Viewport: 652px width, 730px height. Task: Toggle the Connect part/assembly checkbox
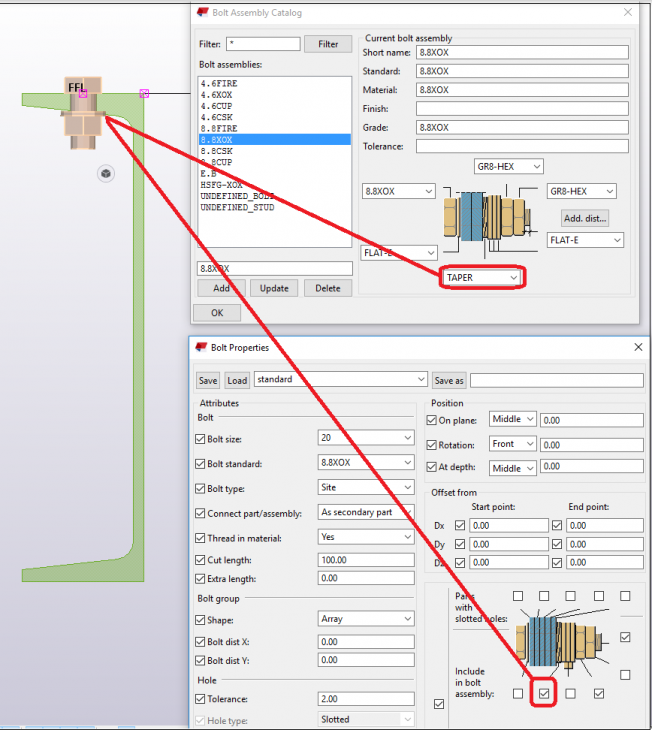200,513
